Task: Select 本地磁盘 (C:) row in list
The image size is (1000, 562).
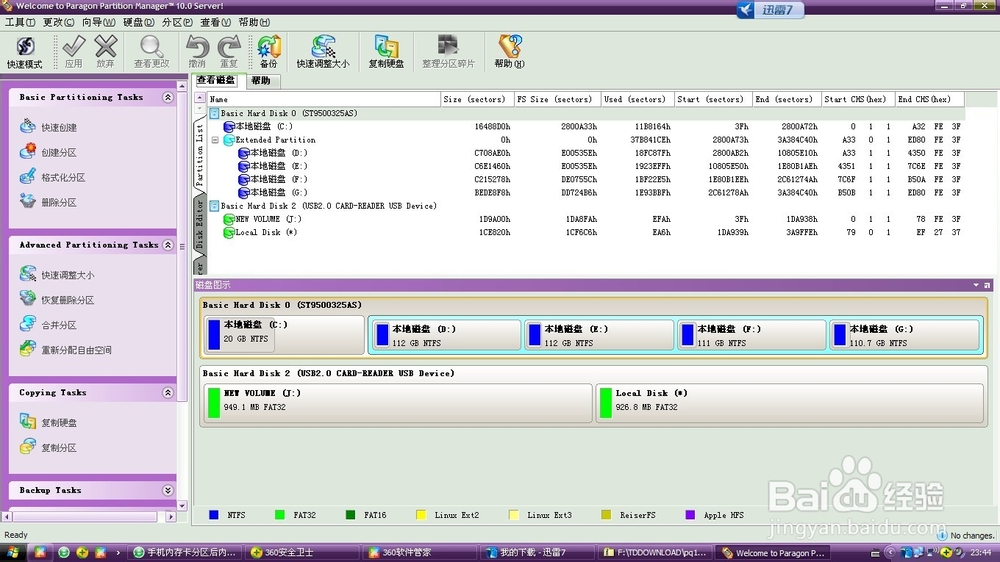Action: coord(585,126)
